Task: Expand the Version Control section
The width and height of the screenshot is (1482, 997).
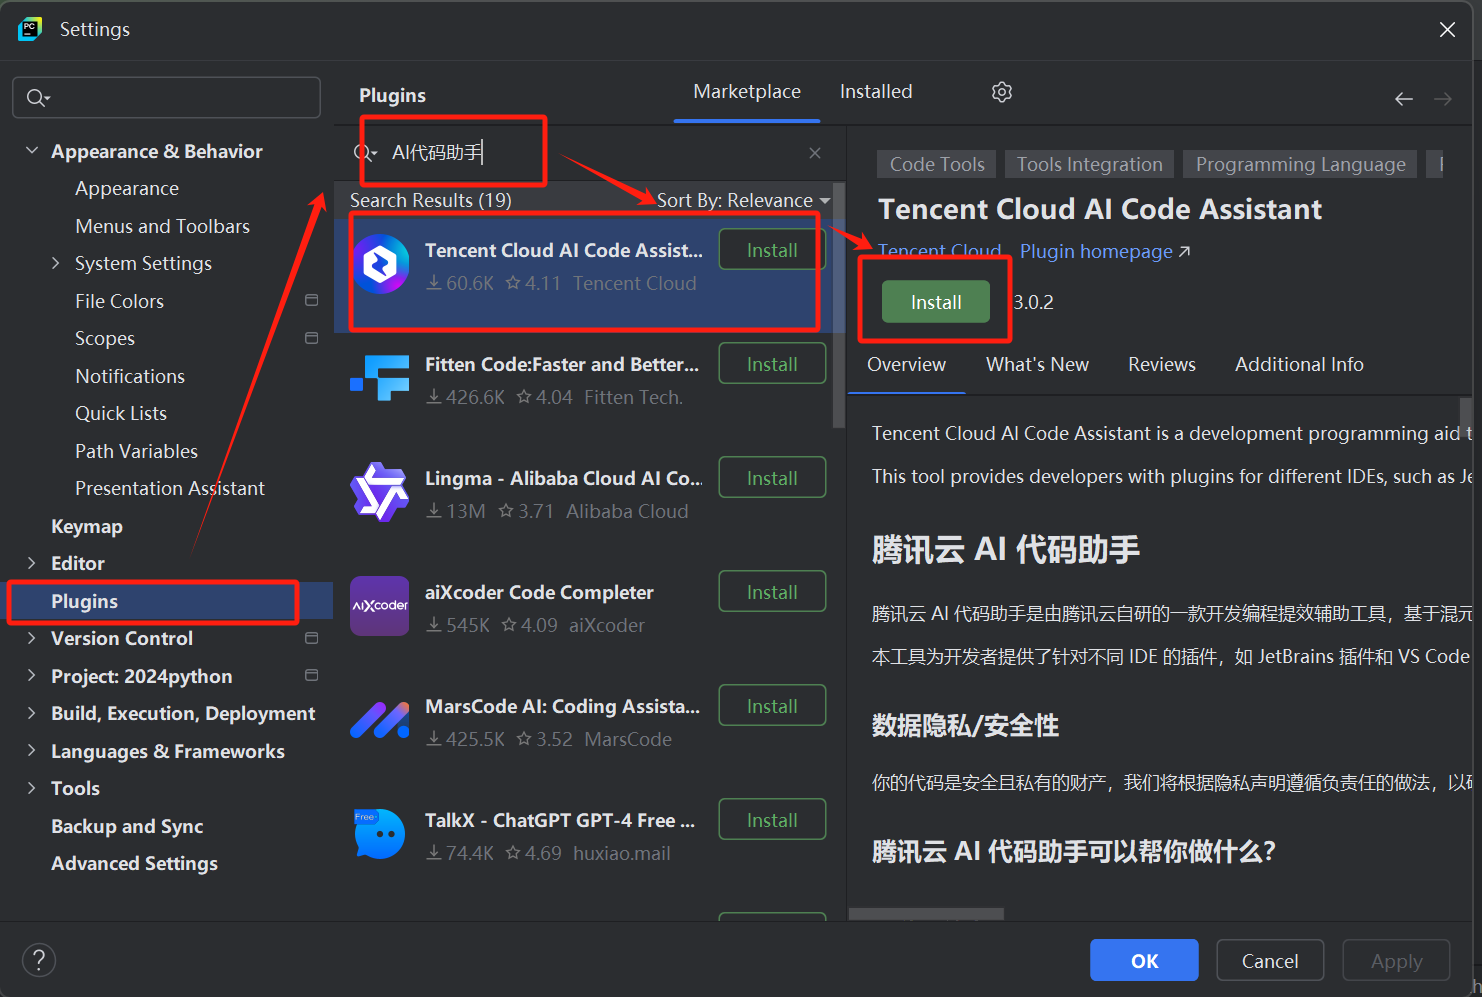Action: pyautogui.click(x=32, y=638)
